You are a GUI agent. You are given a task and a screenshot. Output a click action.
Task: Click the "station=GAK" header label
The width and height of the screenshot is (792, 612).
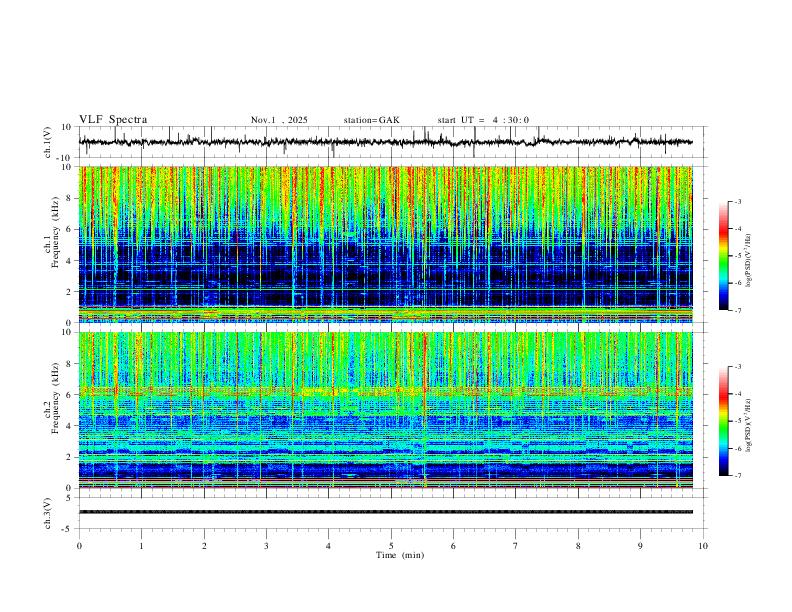pos(372,120)
